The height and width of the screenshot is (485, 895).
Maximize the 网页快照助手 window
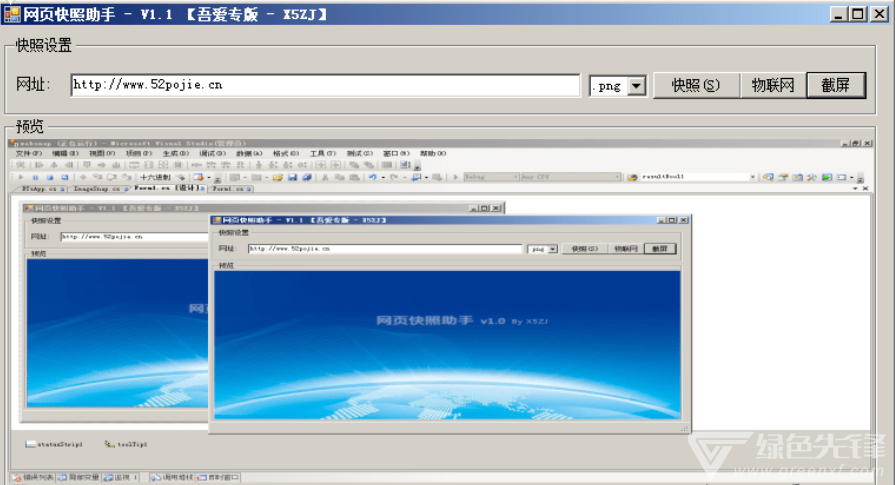pyautogui.click(x=857, y=14)
